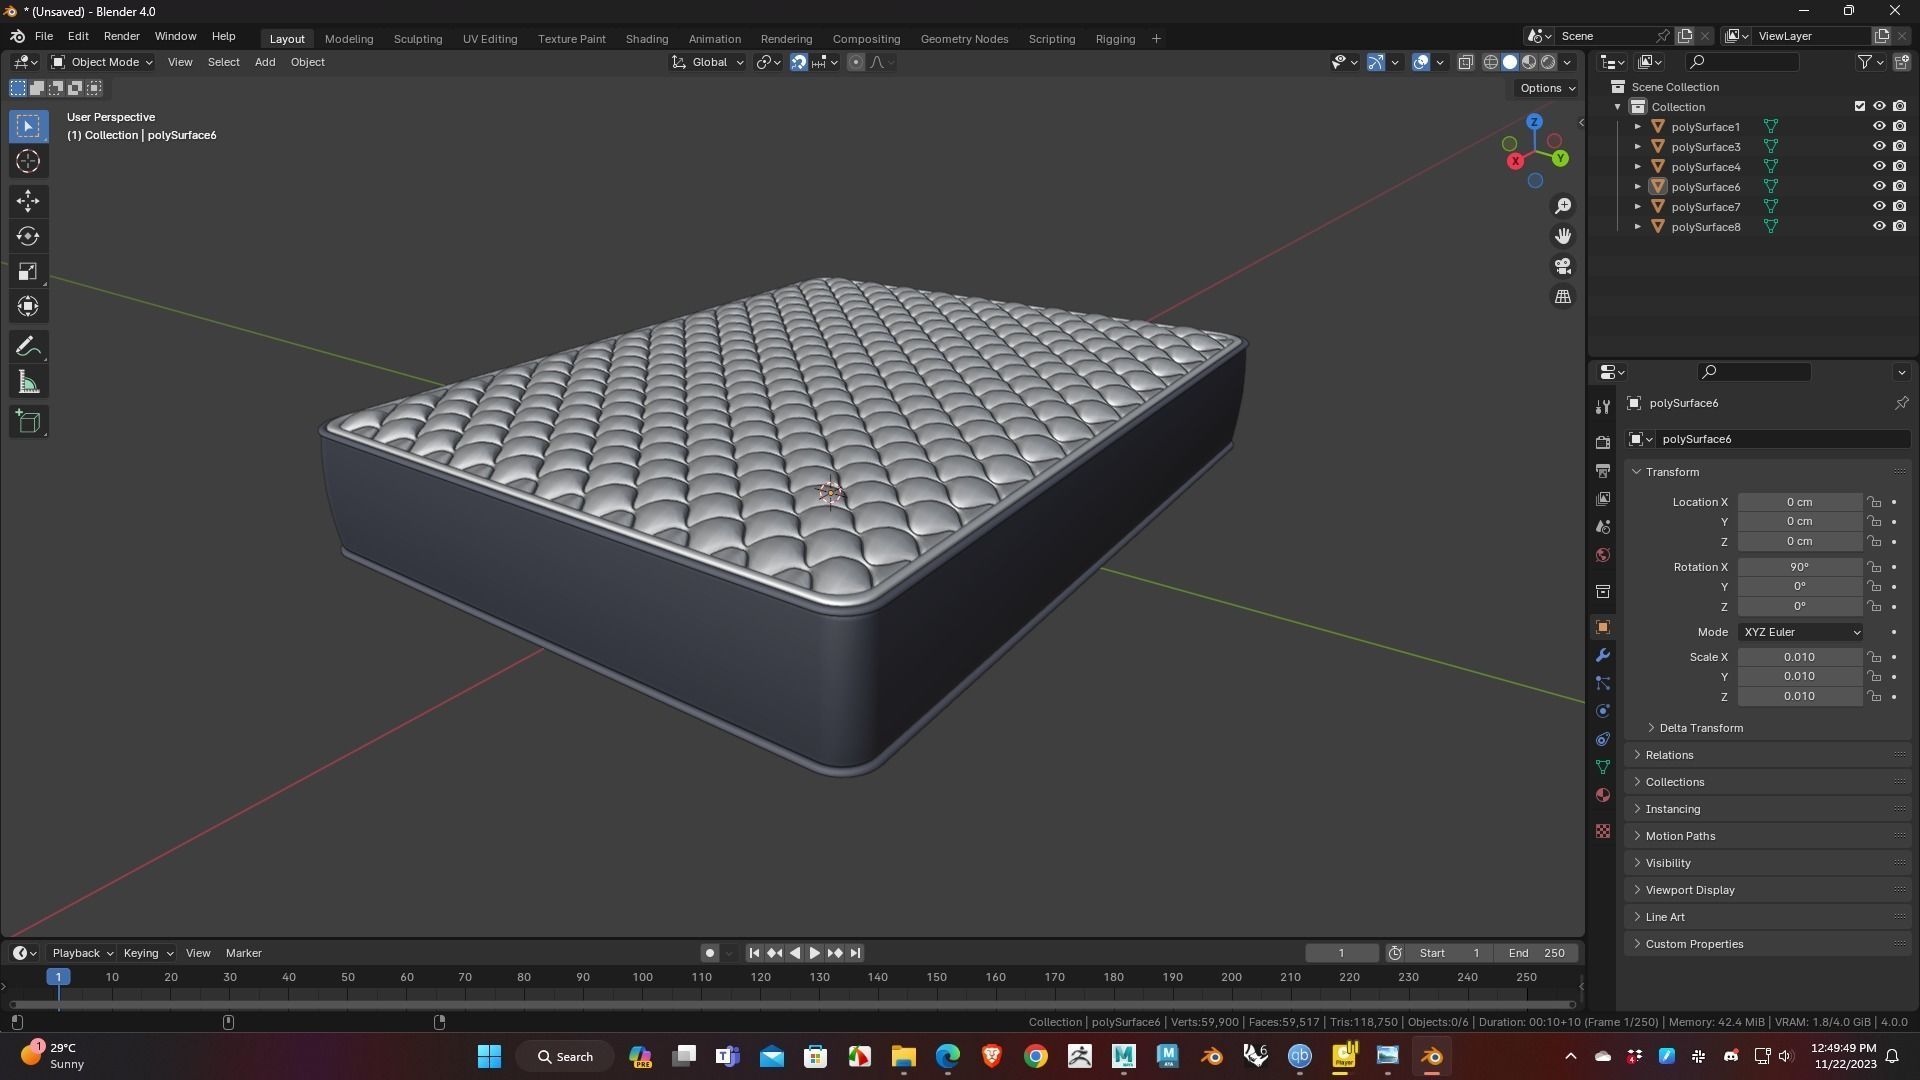Viewport: 1920px width, 1080px height.
Task: Jump to the timeline end frame
Action: [x=855, y=953]
